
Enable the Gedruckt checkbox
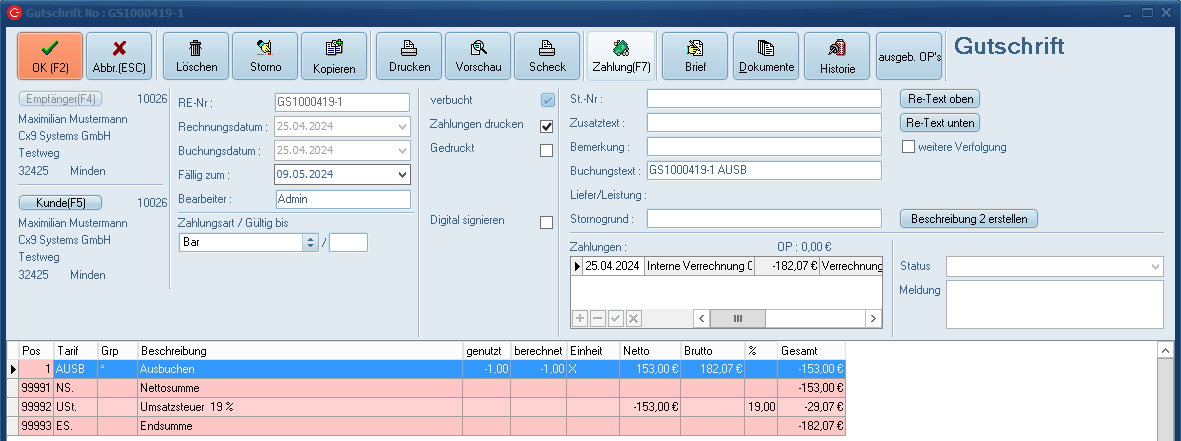click(547, 150)
